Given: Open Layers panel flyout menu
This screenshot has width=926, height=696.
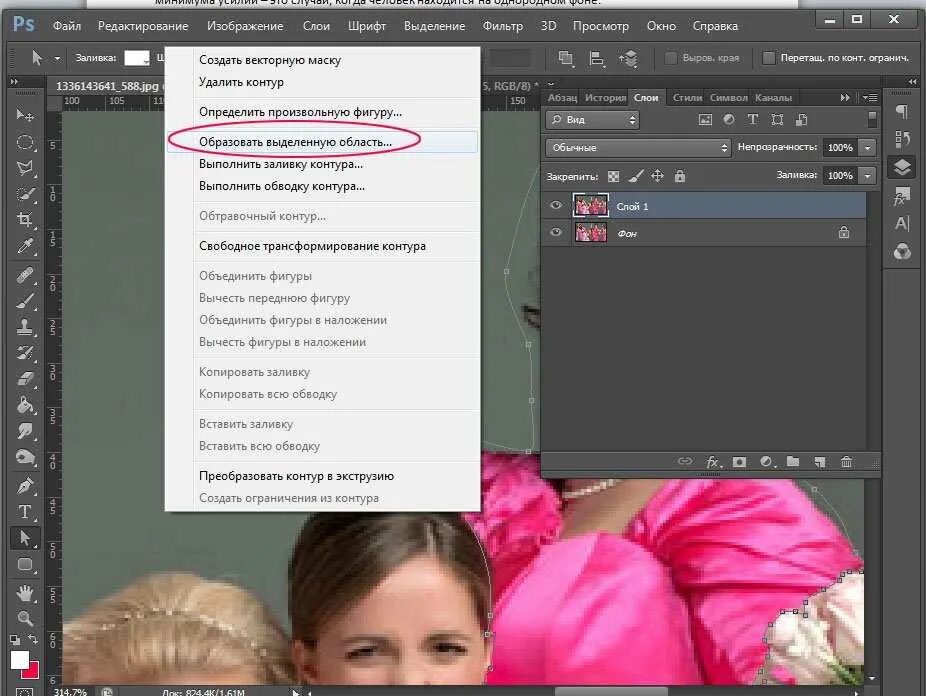Looking at the screenshot, I should (x=869, y=97).
